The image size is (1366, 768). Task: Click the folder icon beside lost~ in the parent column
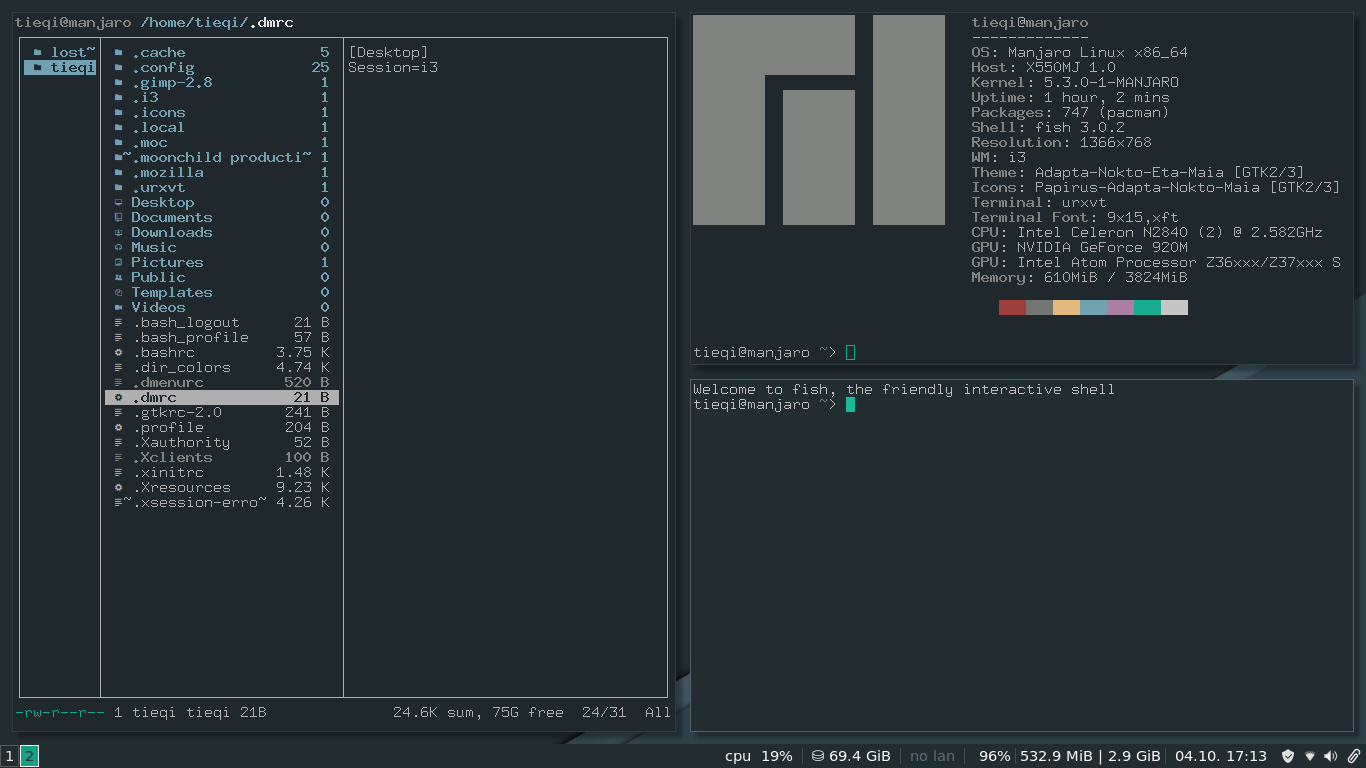click(x=38, y=53)
